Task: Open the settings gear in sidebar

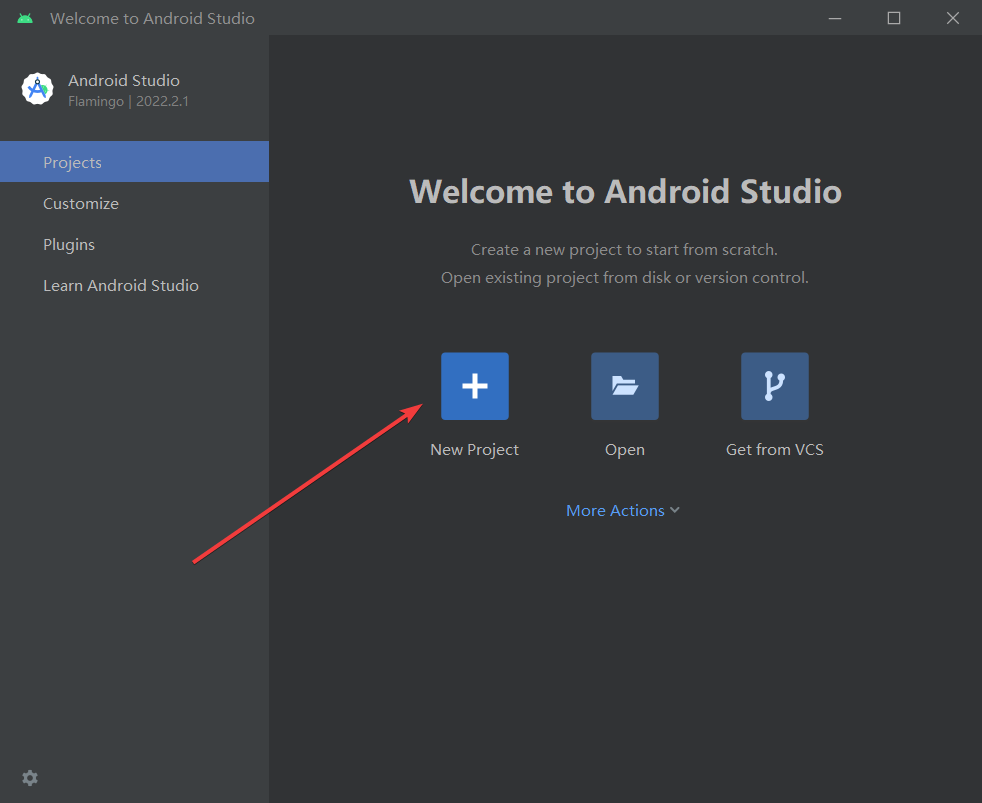Action: [30, 778]
